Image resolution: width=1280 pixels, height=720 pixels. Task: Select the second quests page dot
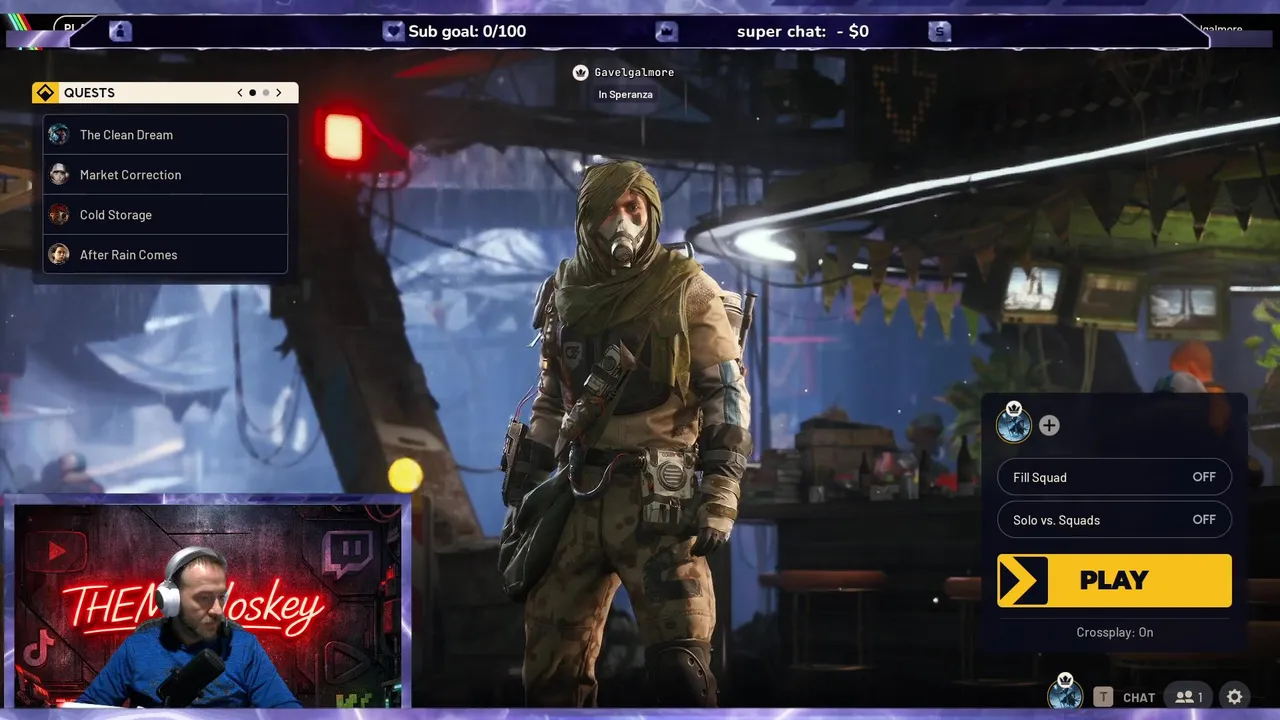[266, 93]
